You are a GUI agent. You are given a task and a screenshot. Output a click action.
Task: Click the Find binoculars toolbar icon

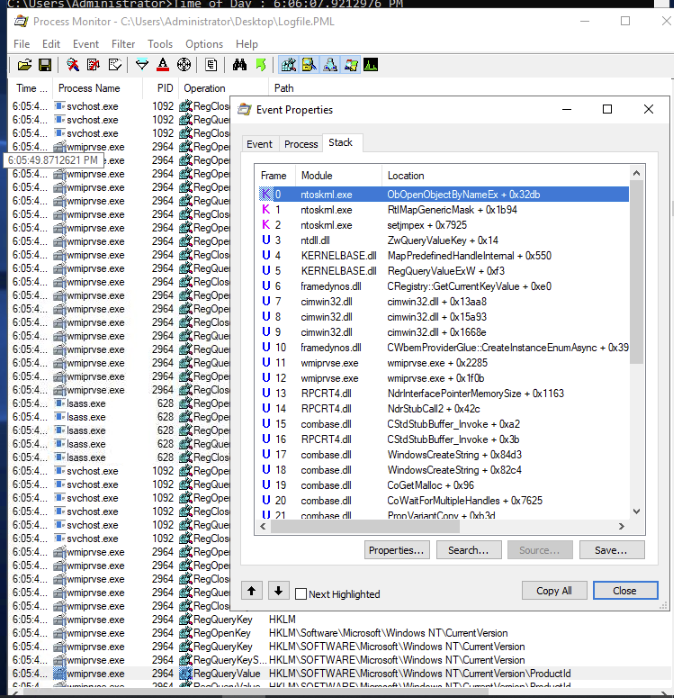coord(240,65)
